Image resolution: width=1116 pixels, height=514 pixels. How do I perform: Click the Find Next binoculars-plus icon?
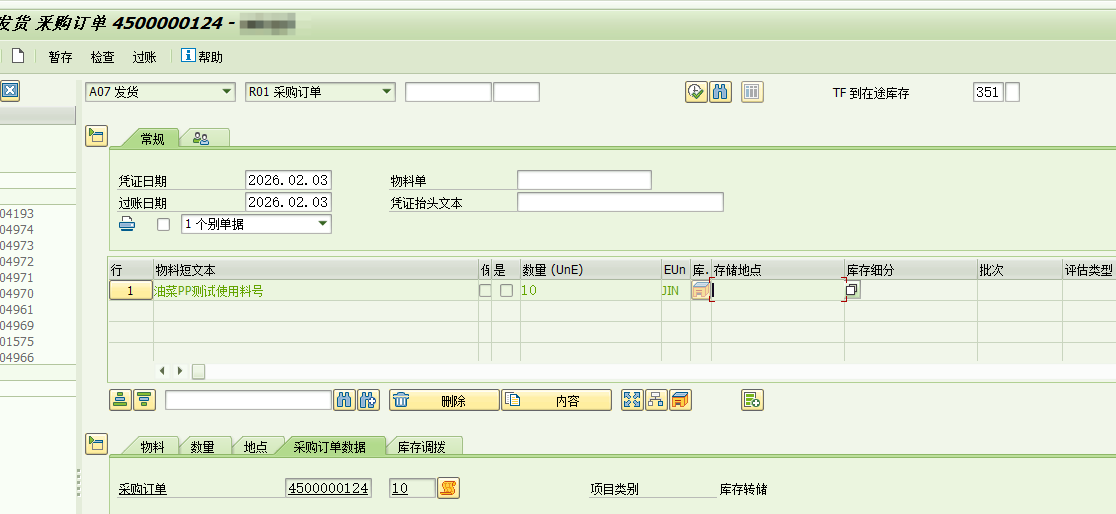coord(368,400)
